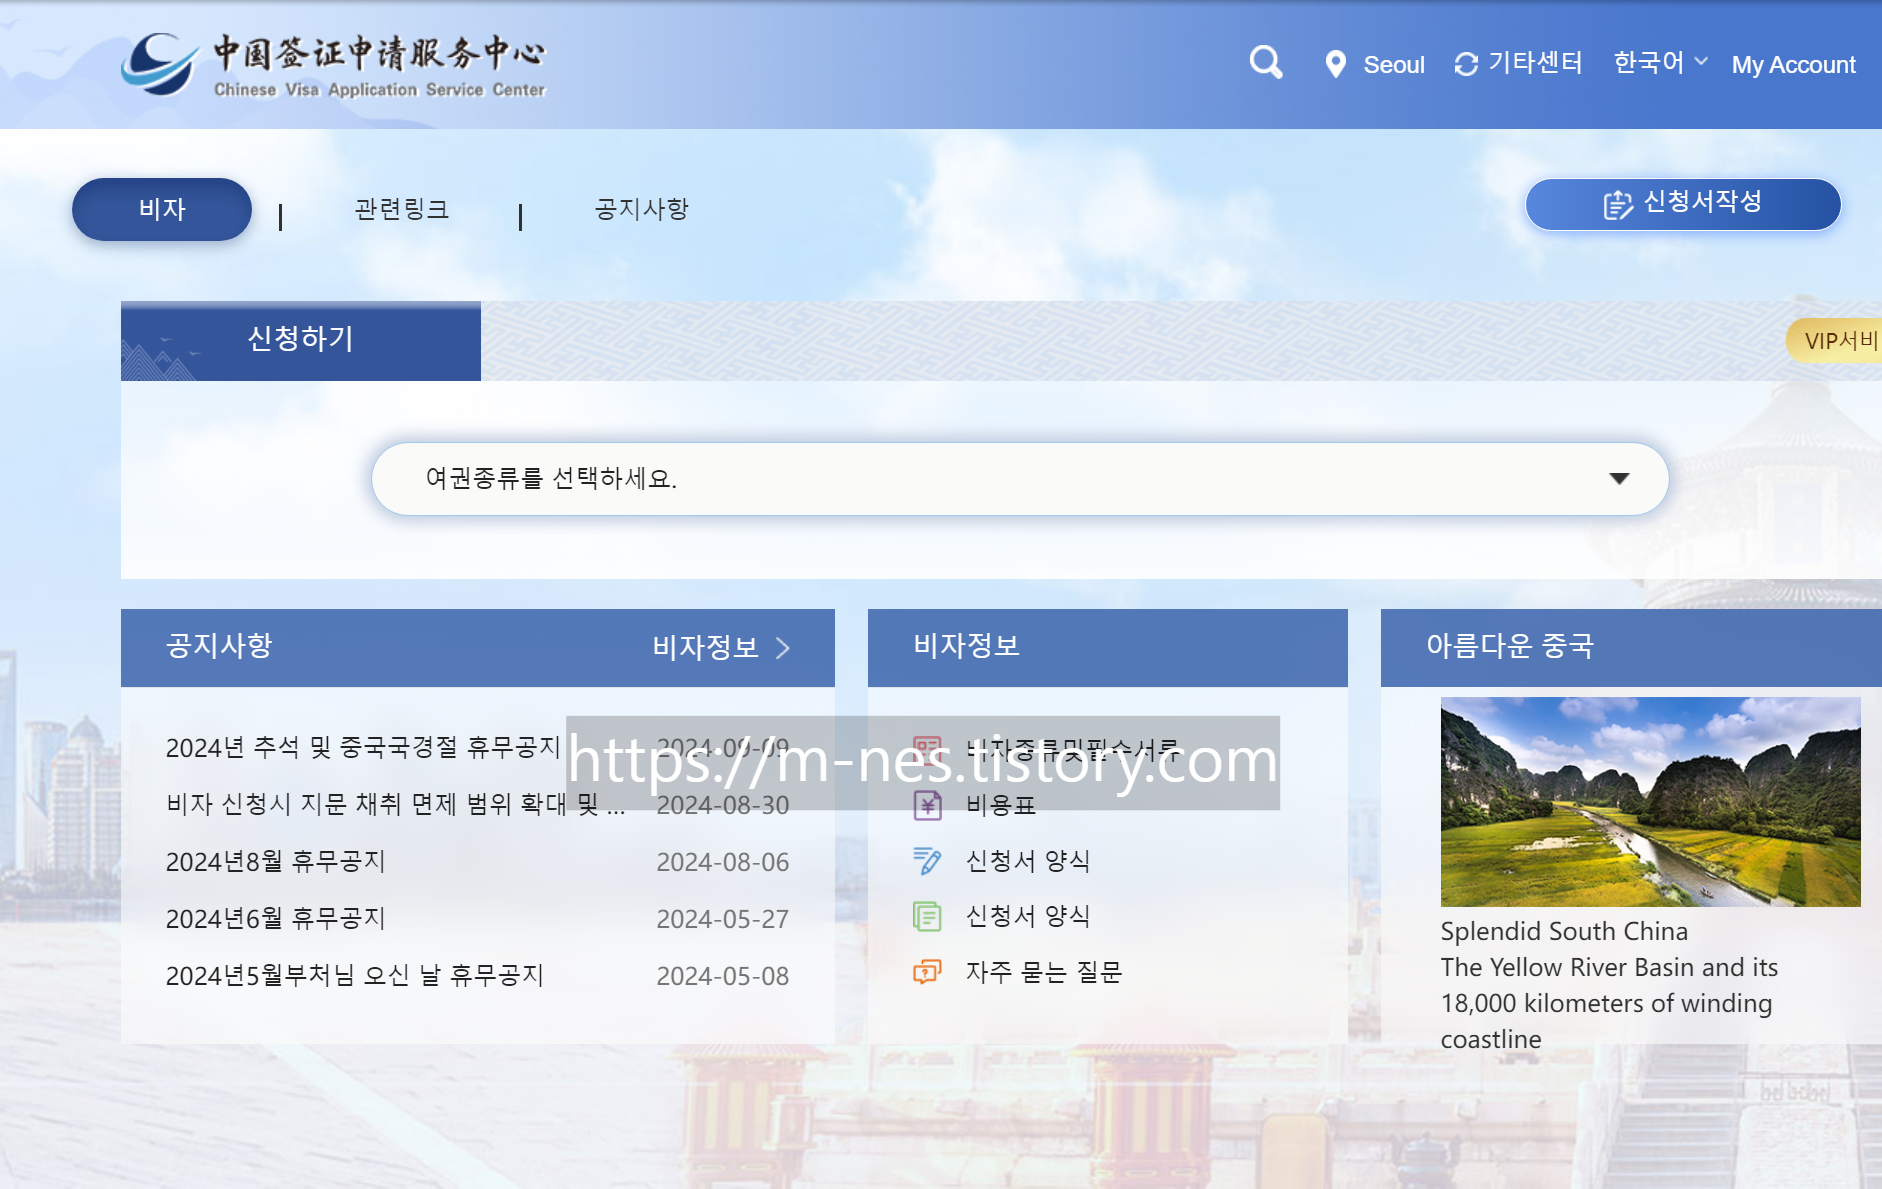Click the 기타센터 link
The height and width of the screenshot is (1189, 1882).
(x=1535, y=63)
